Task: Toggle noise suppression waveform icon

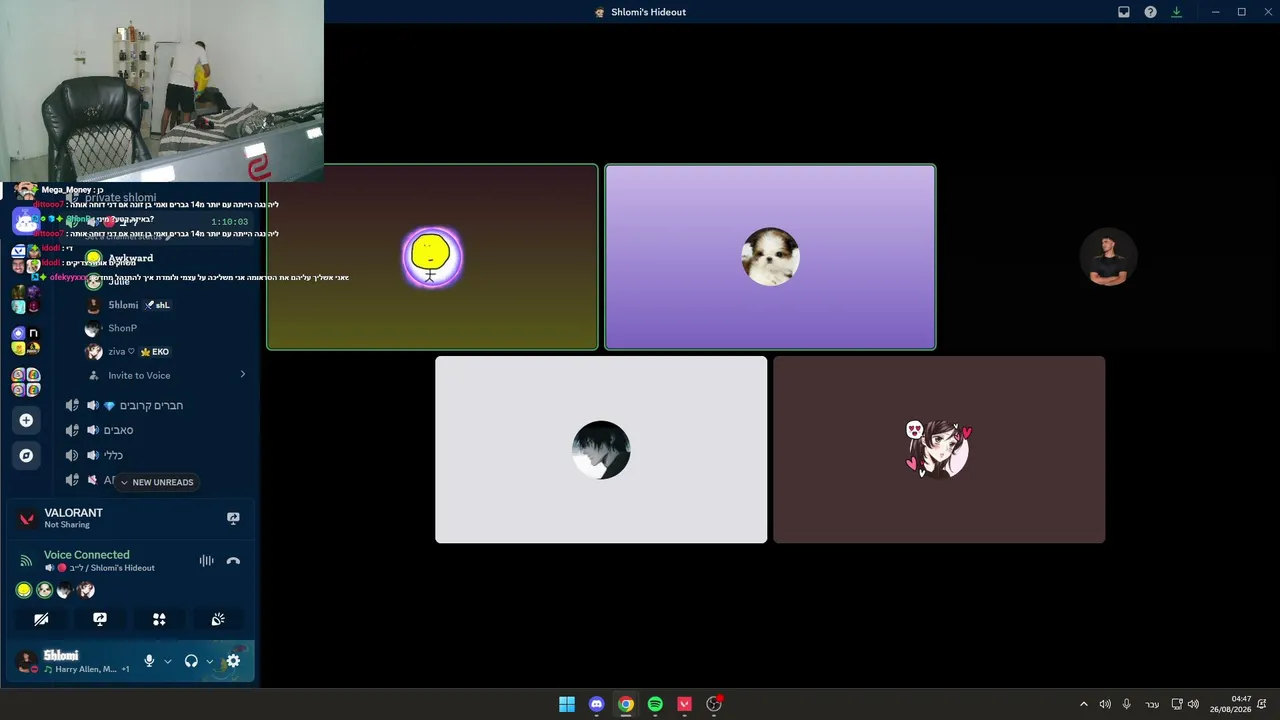Action: (206, 561)
